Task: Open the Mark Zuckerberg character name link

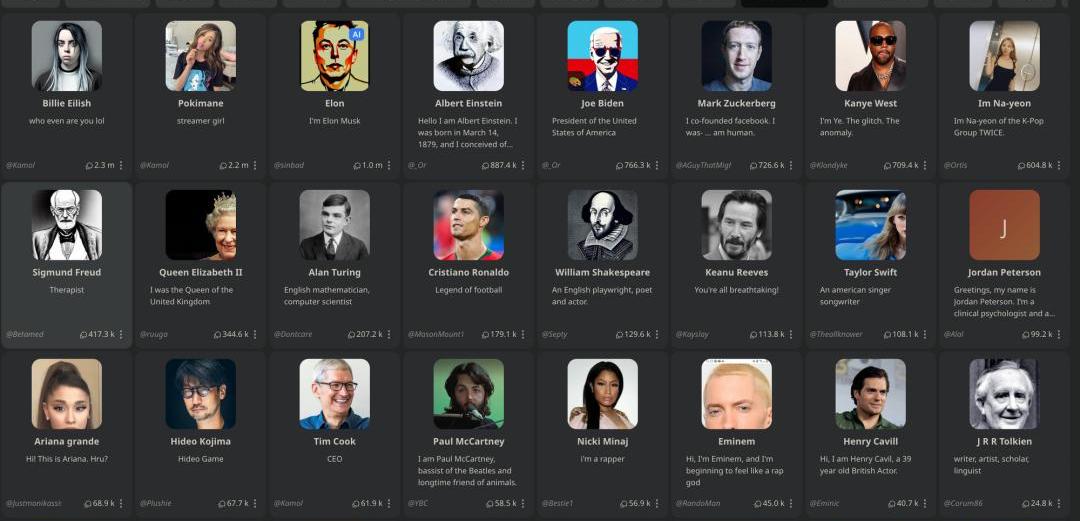Action: 736,103
